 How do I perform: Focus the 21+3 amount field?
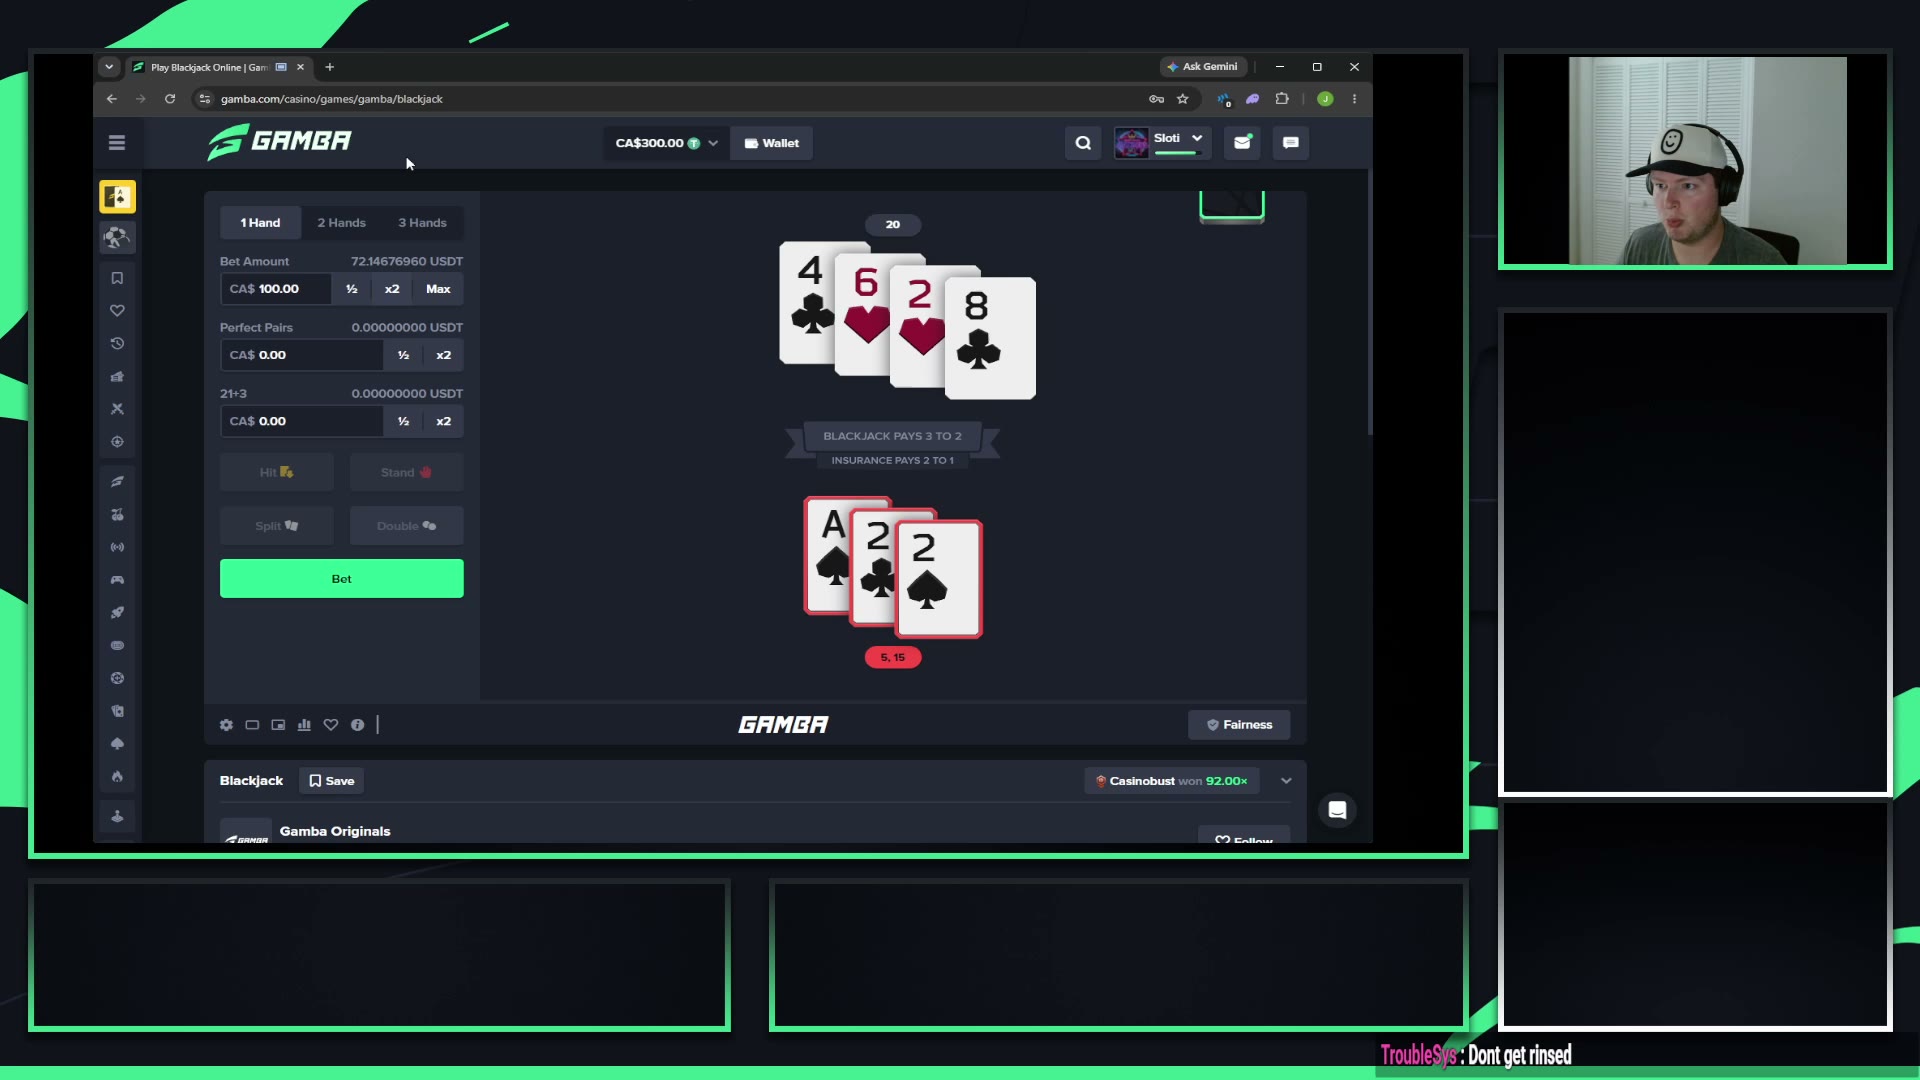302,421
